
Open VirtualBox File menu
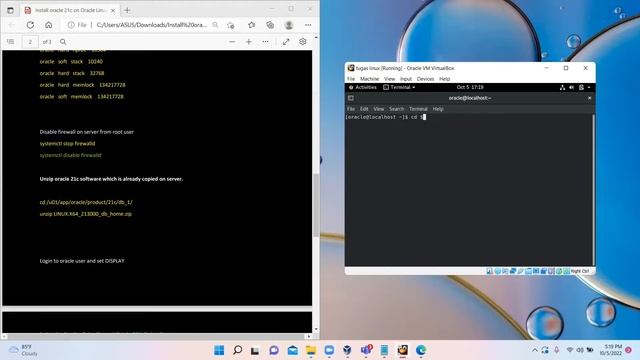pos(351,79)
